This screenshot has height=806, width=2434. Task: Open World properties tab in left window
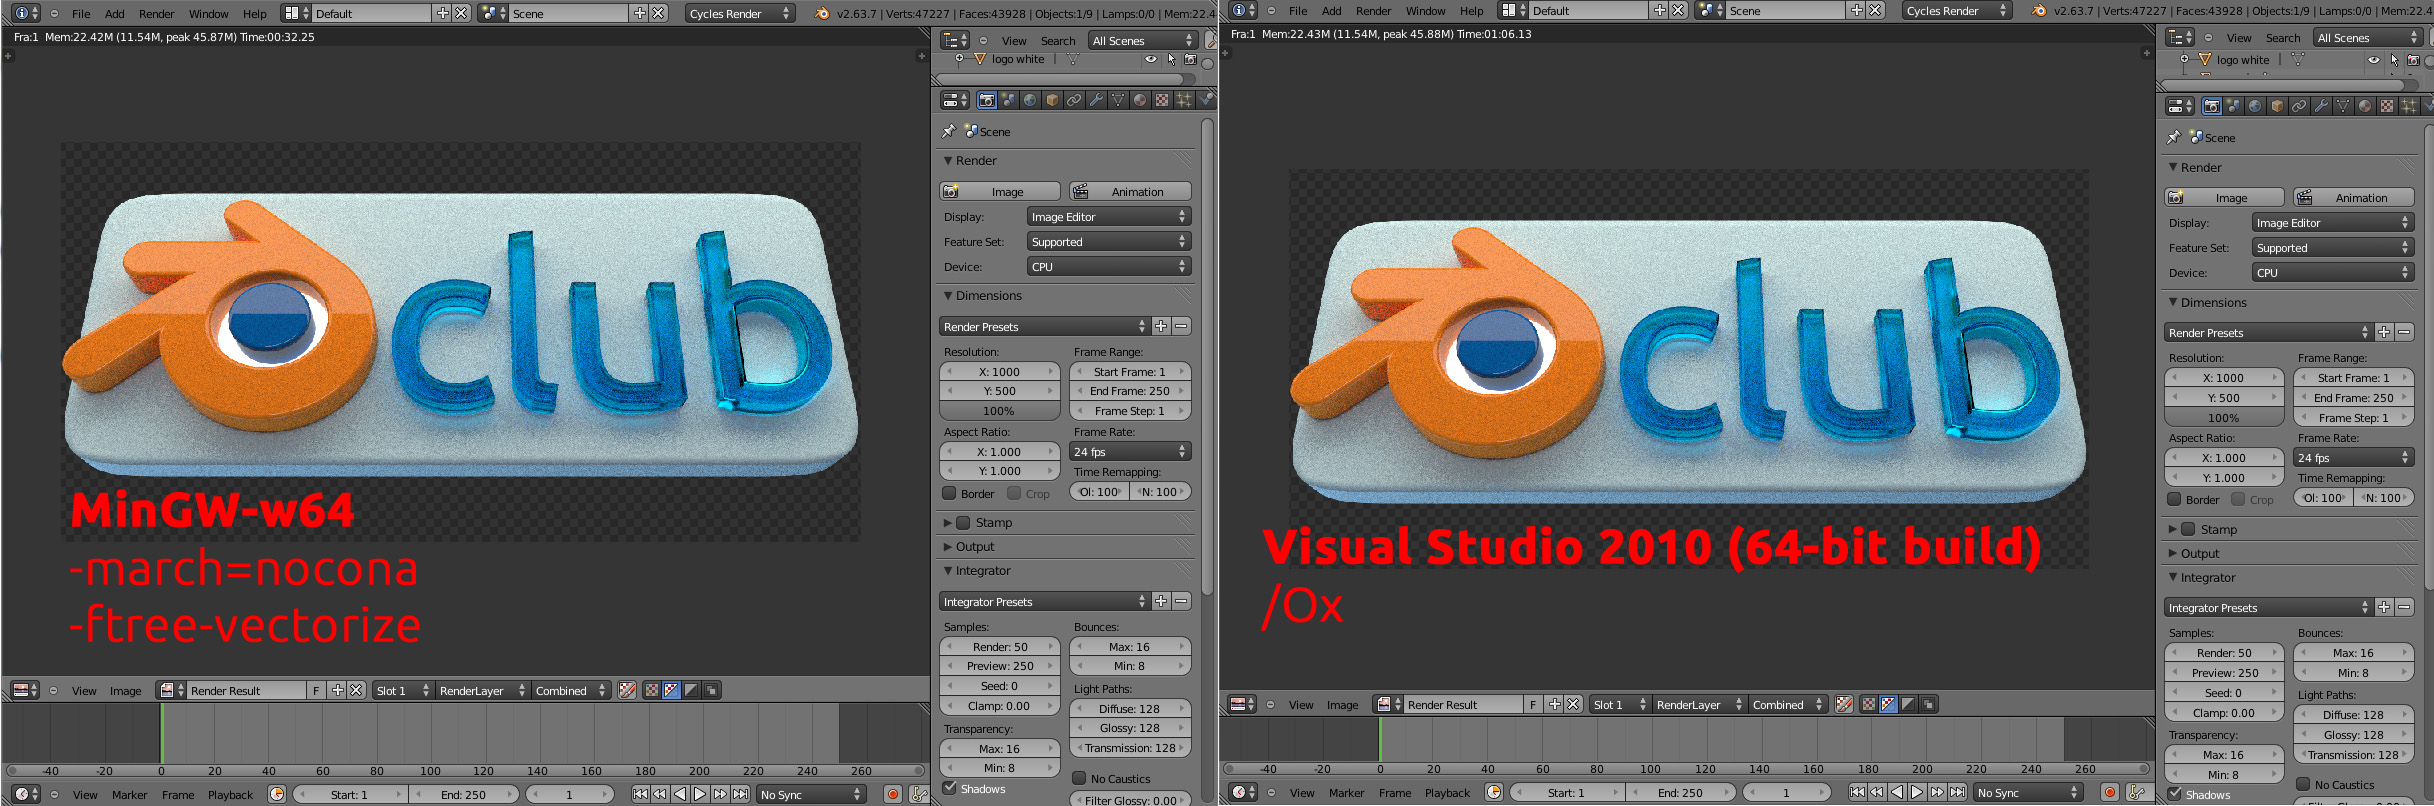pos(1030,100)
